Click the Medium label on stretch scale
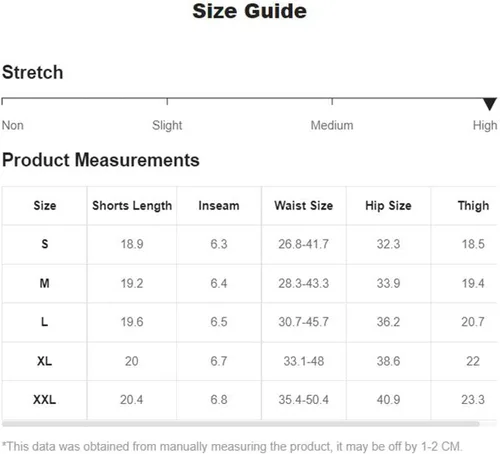 tap(332, 125)
